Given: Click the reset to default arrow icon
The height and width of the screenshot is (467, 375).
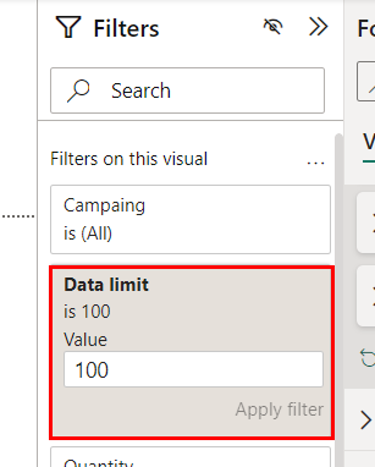Looking at the screenshot, I should pos(368,358).
